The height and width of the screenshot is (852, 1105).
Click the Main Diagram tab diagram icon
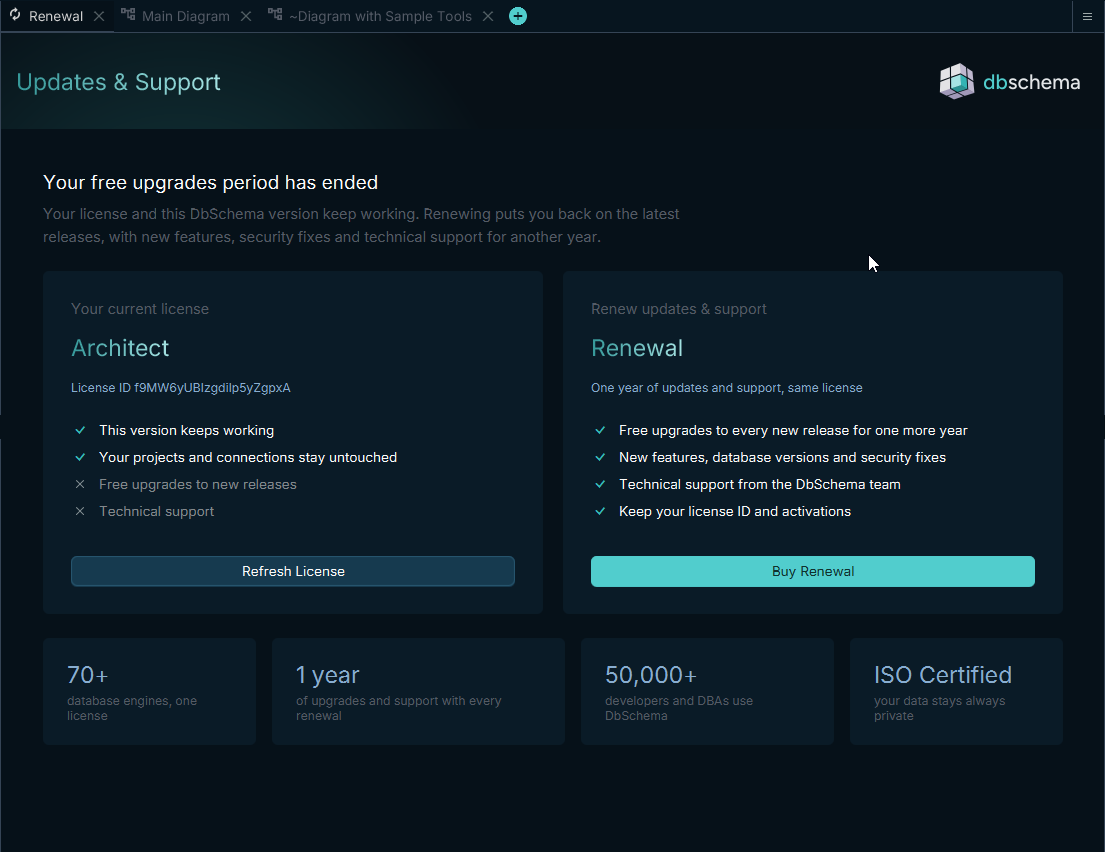coord(128,14)
